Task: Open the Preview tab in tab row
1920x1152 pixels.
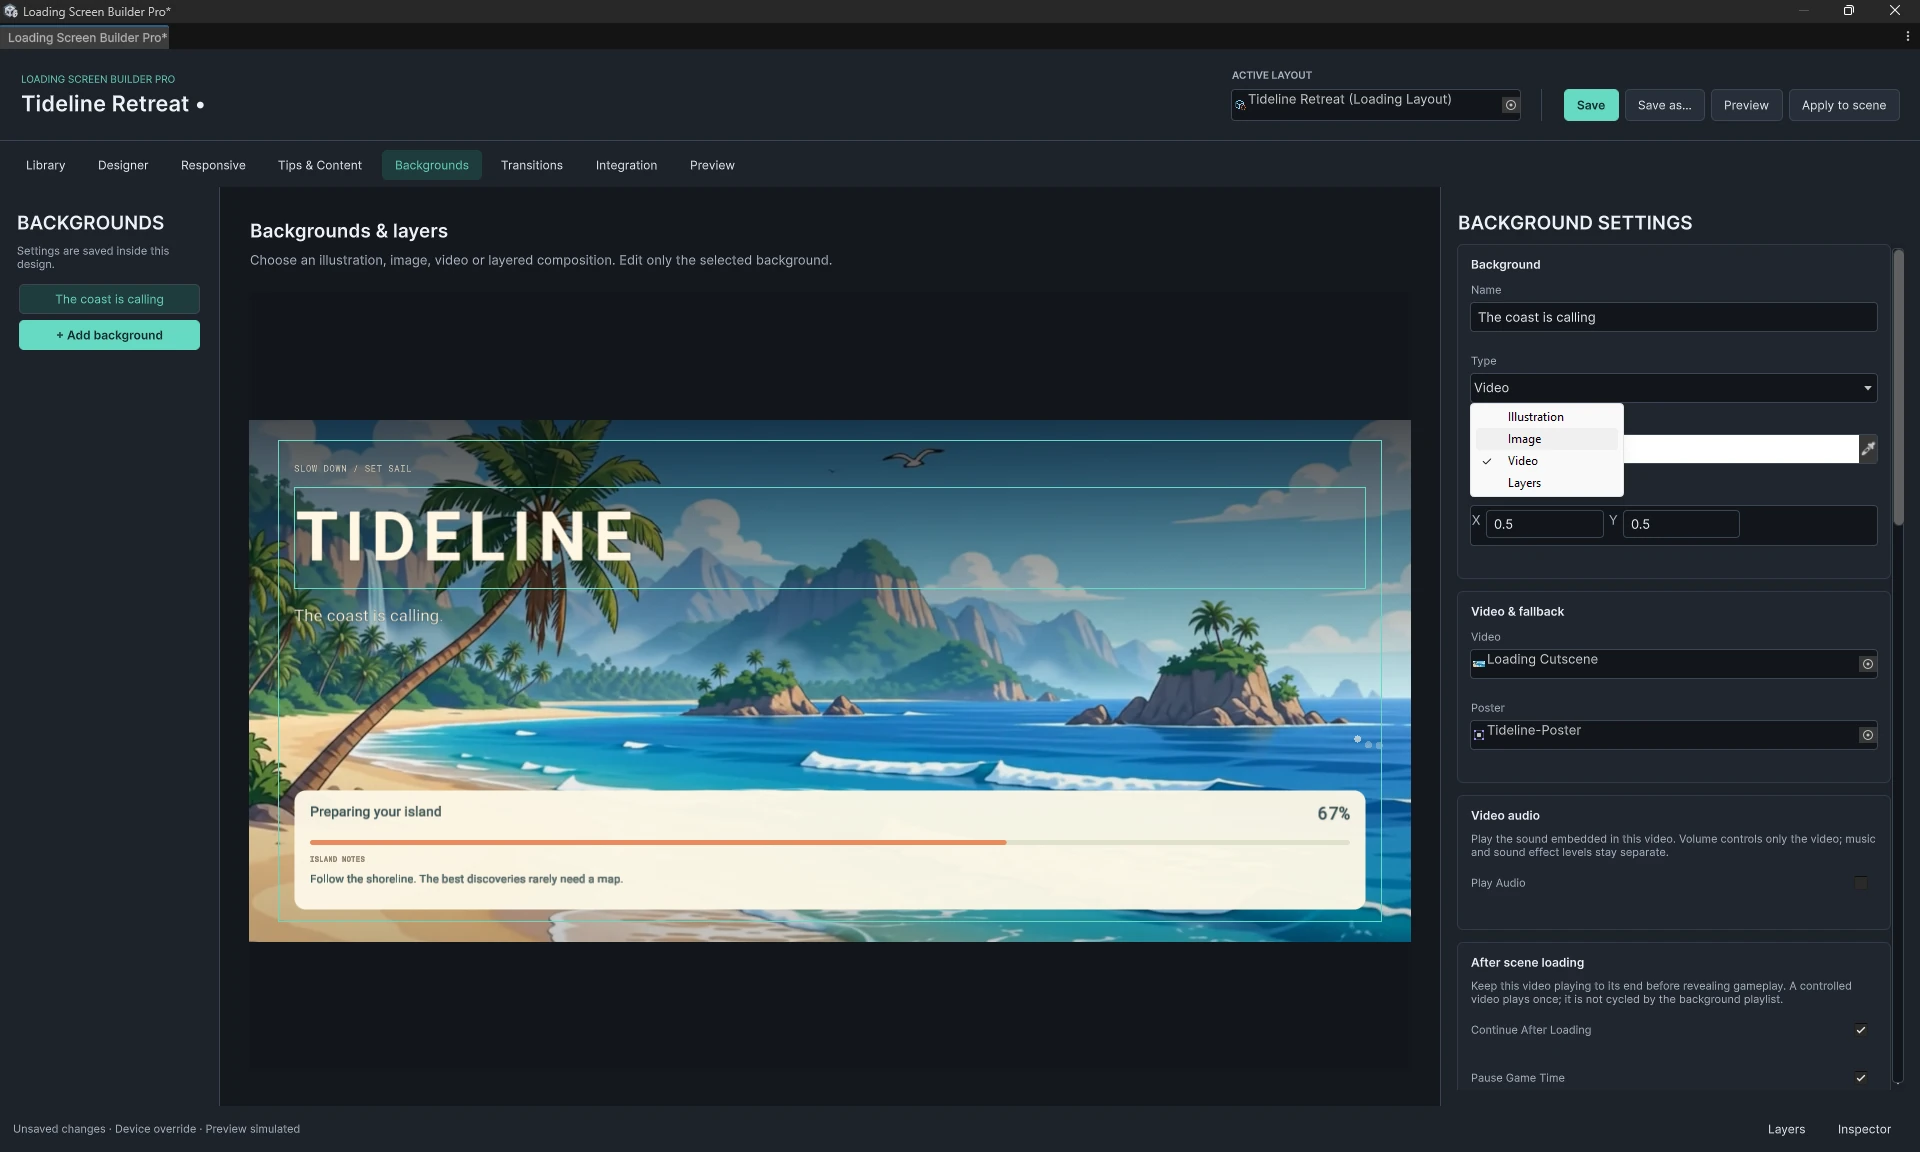Action: (712, 165)
